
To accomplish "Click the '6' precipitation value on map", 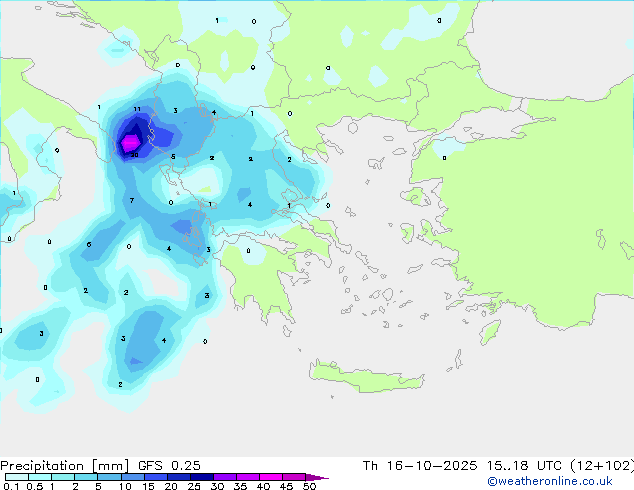I will [89, 245].
